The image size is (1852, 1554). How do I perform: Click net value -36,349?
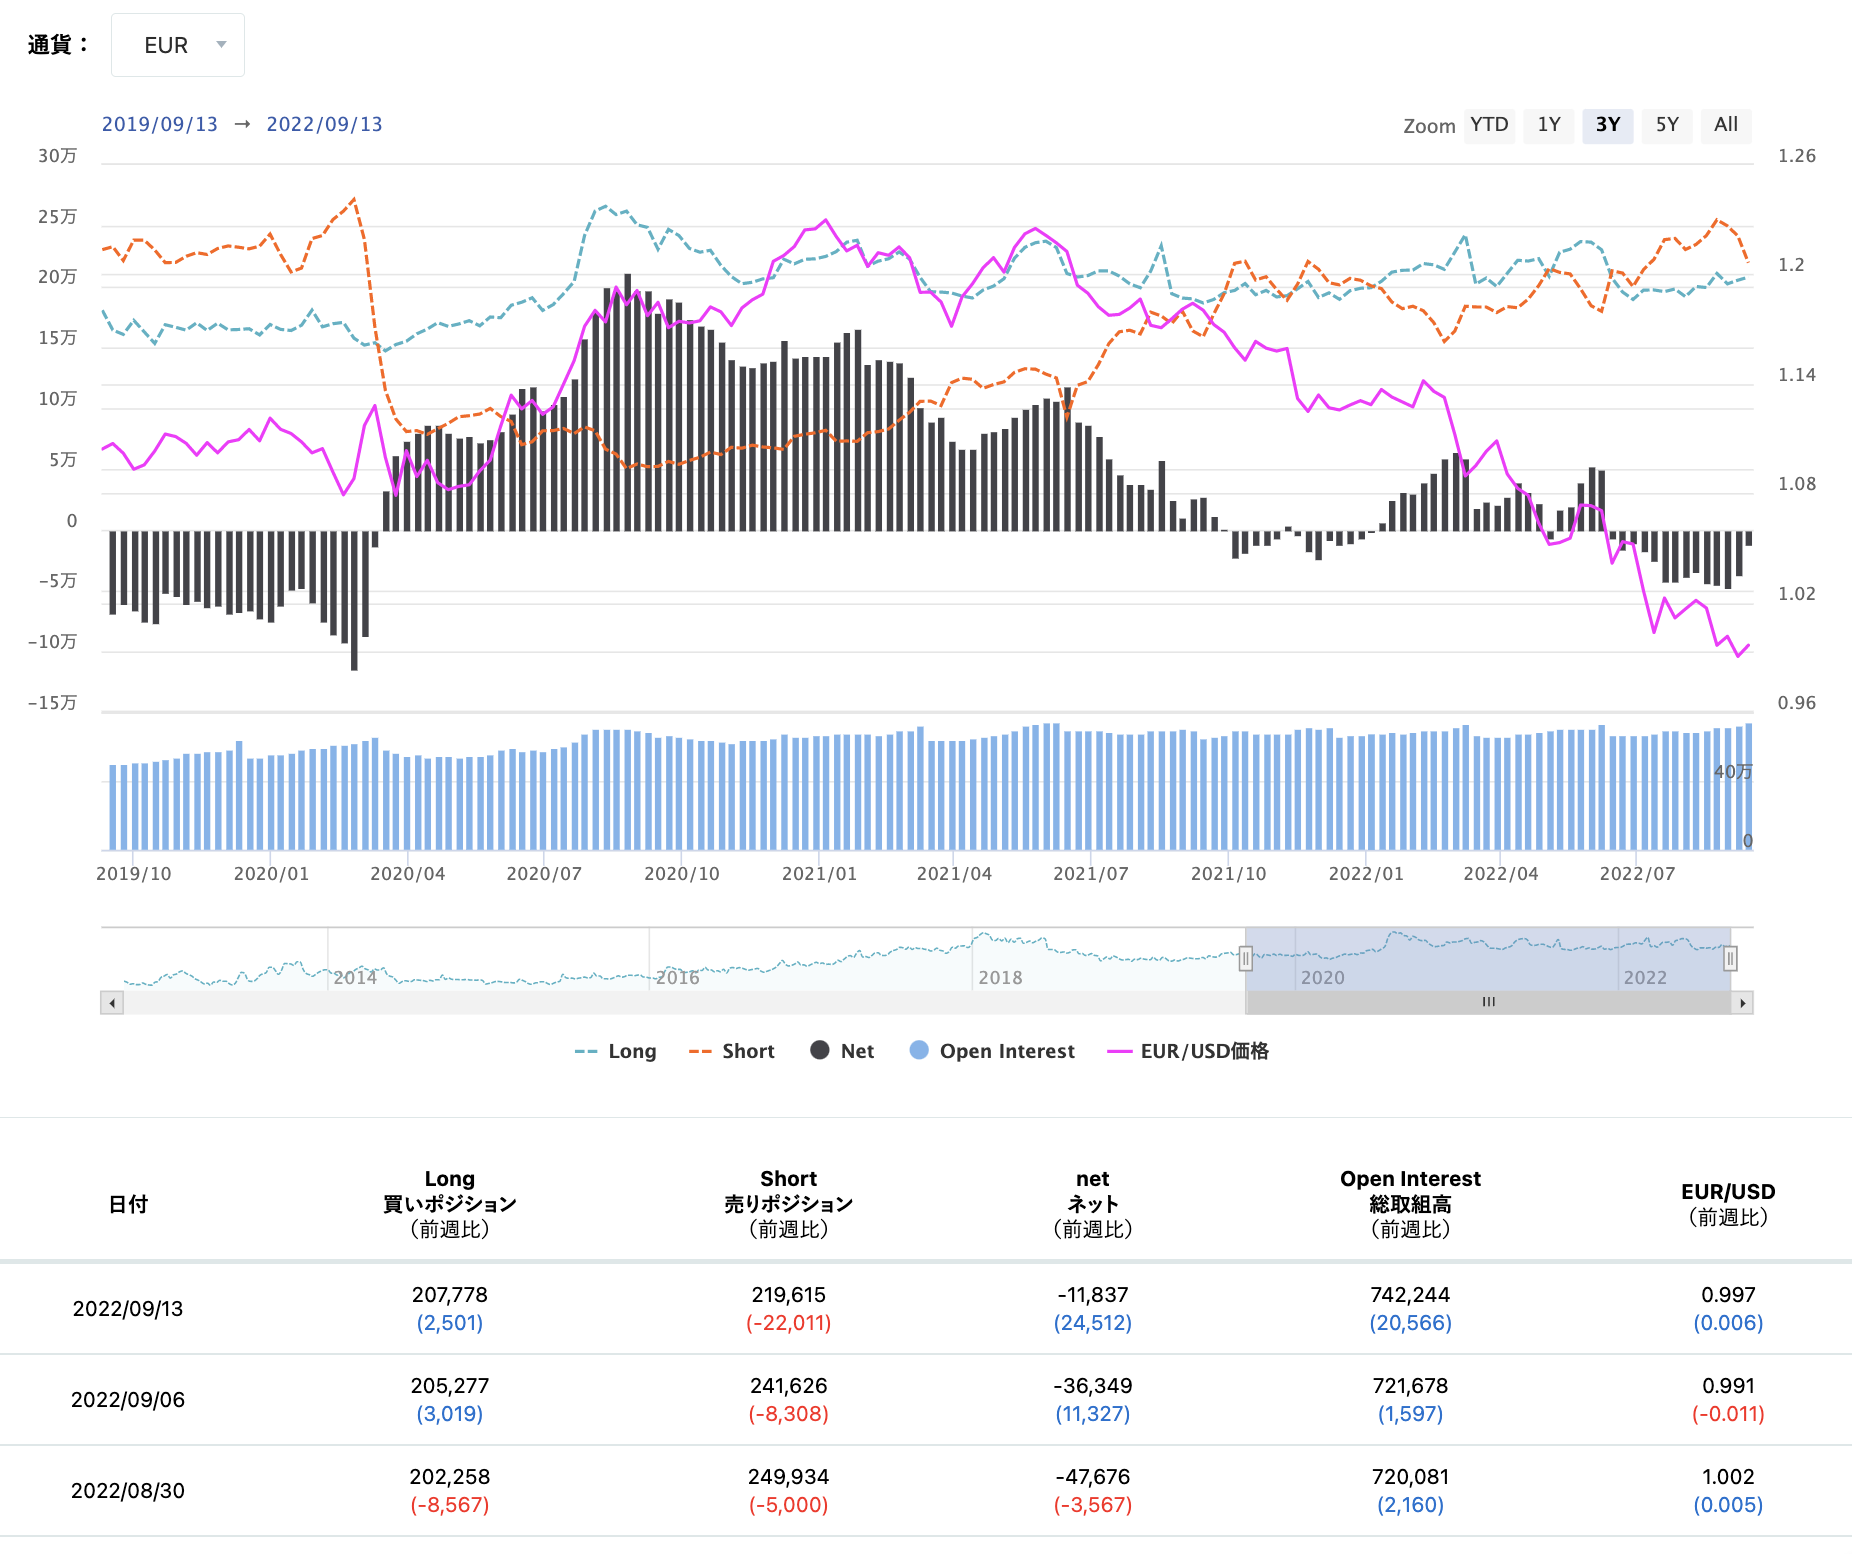pos(1093,1386)
